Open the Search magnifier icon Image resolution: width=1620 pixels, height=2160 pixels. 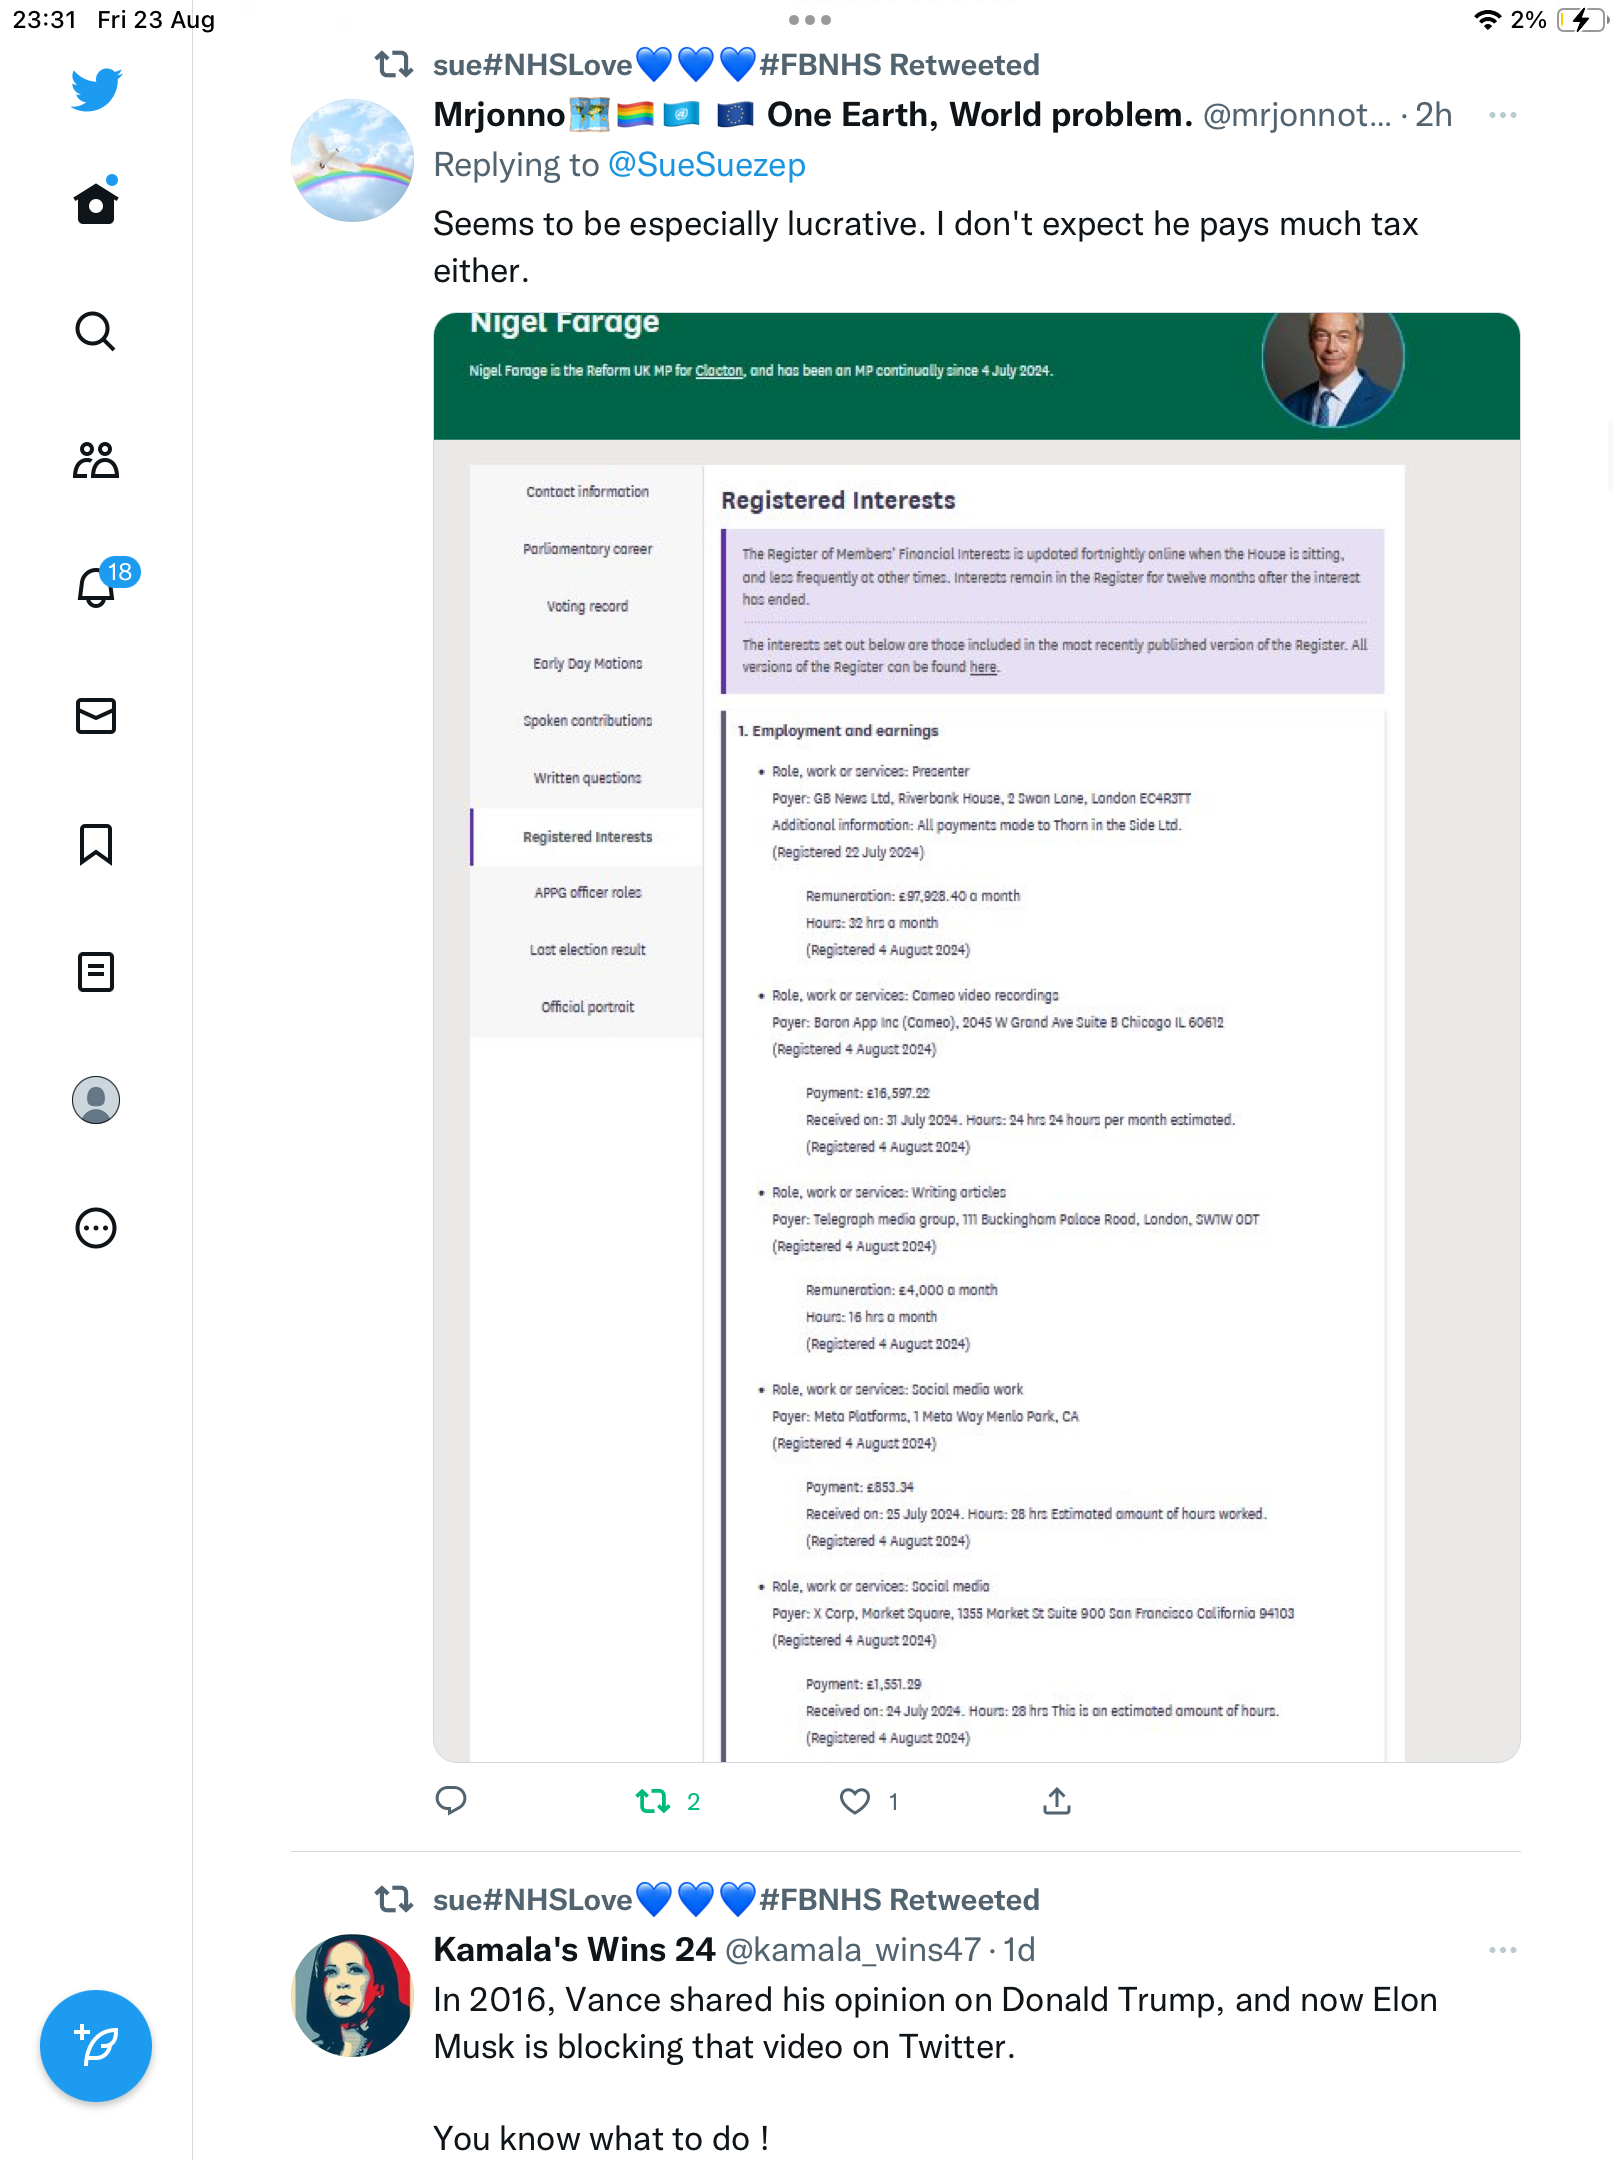click(x=96, y=331)
